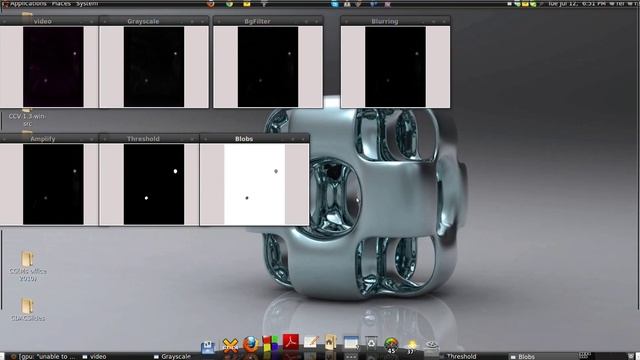Click the upper white blob in Threshold image
The image size is (640, 360).
coord(176,171)
